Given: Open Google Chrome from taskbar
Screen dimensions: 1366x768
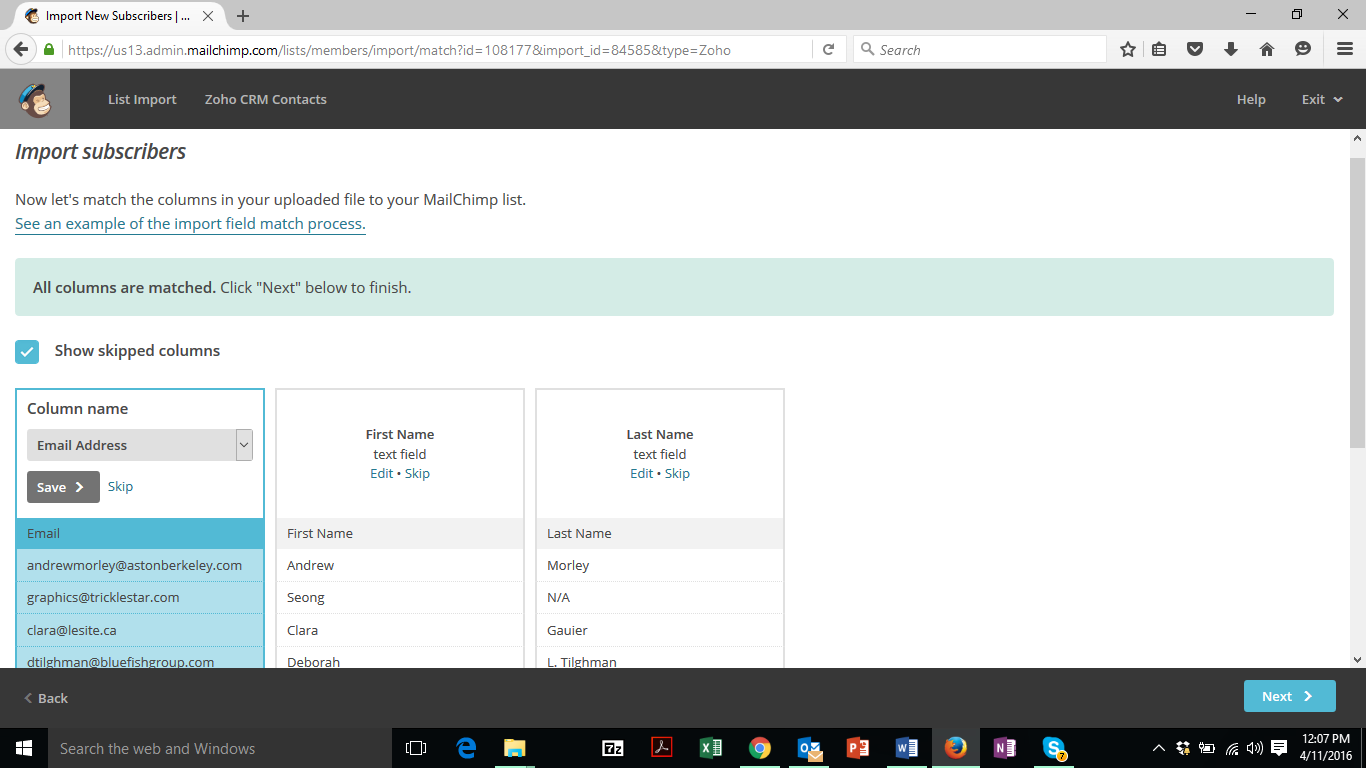Looking at the screenshot, I should pyautogui.click(x=760, y=748).
